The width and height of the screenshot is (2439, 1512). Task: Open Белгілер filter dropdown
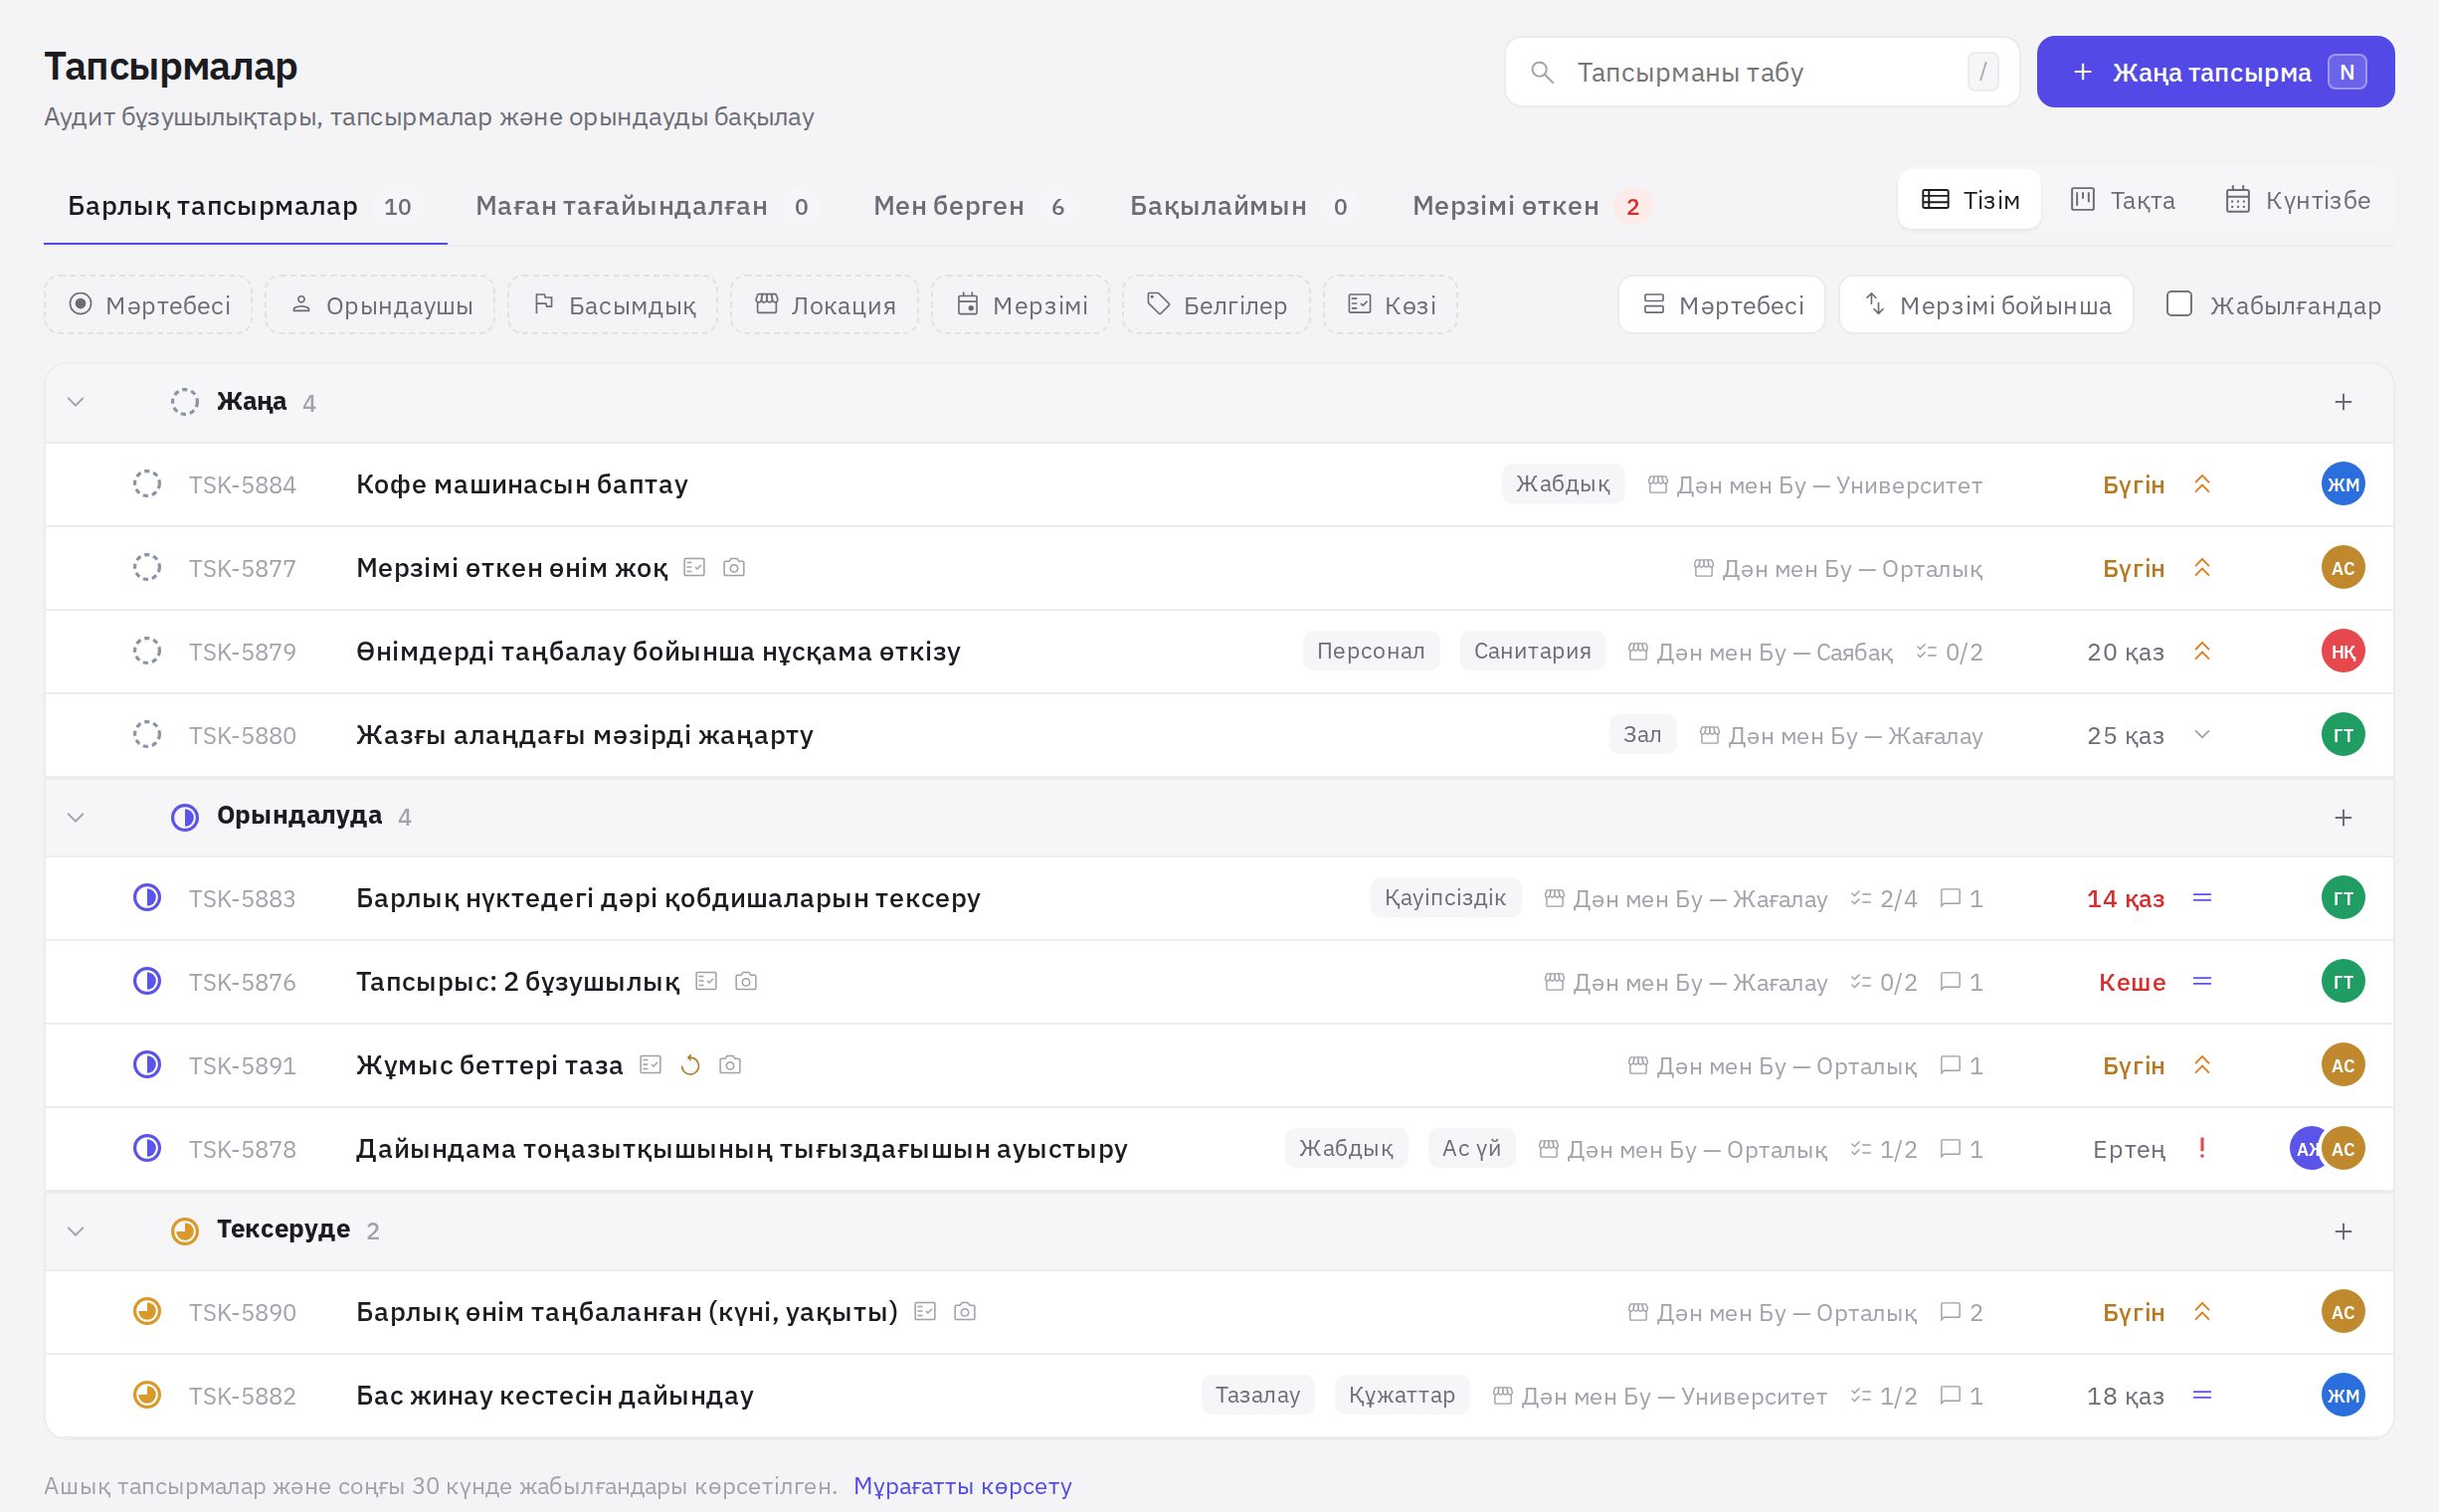pyautogui.click(x=1216, y=305)
